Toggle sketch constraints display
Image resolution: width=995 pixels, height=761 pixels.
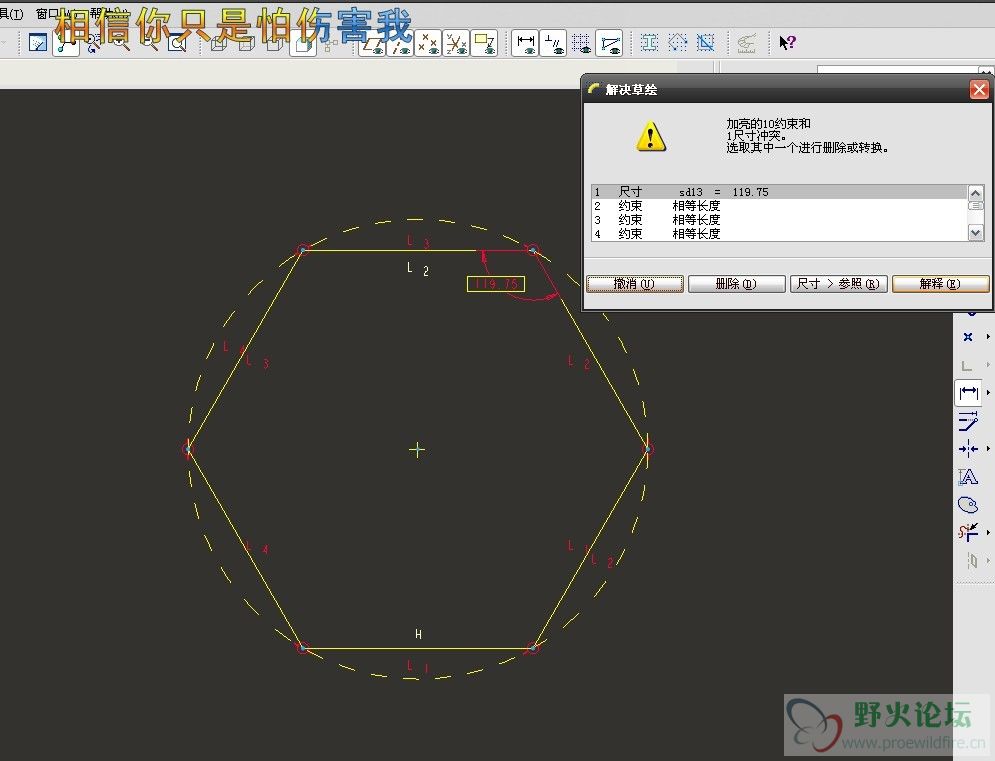coord(553,44)
